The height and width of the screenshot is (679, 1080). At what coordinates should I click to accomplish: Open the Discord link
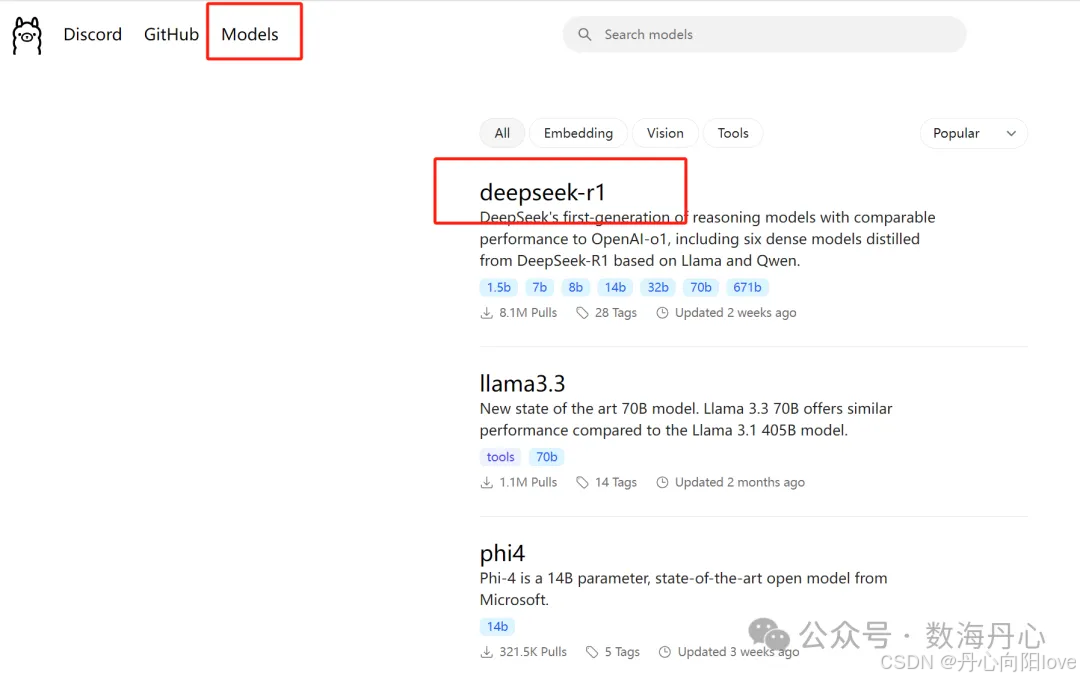92,34
